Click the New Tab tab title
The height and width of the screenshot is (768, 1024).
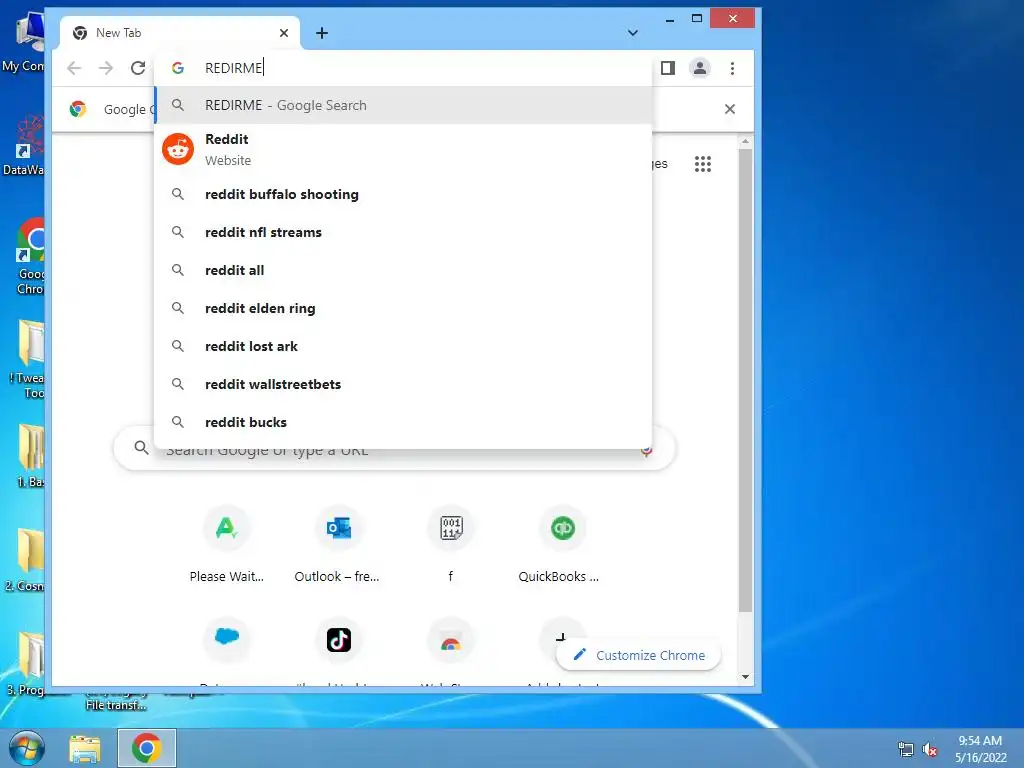[118, 33]
